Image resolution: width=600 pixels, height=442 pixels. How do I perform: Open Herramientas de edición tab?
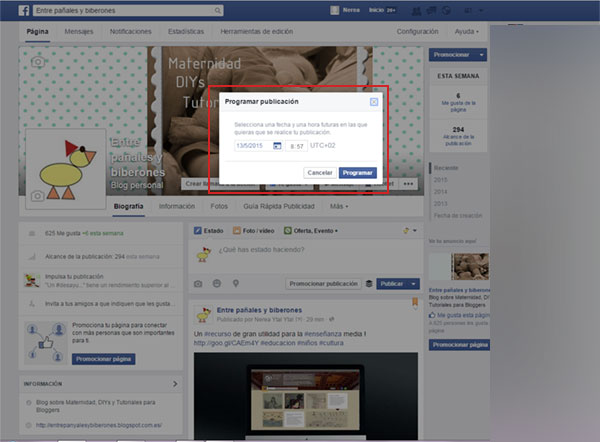[256, 31]
